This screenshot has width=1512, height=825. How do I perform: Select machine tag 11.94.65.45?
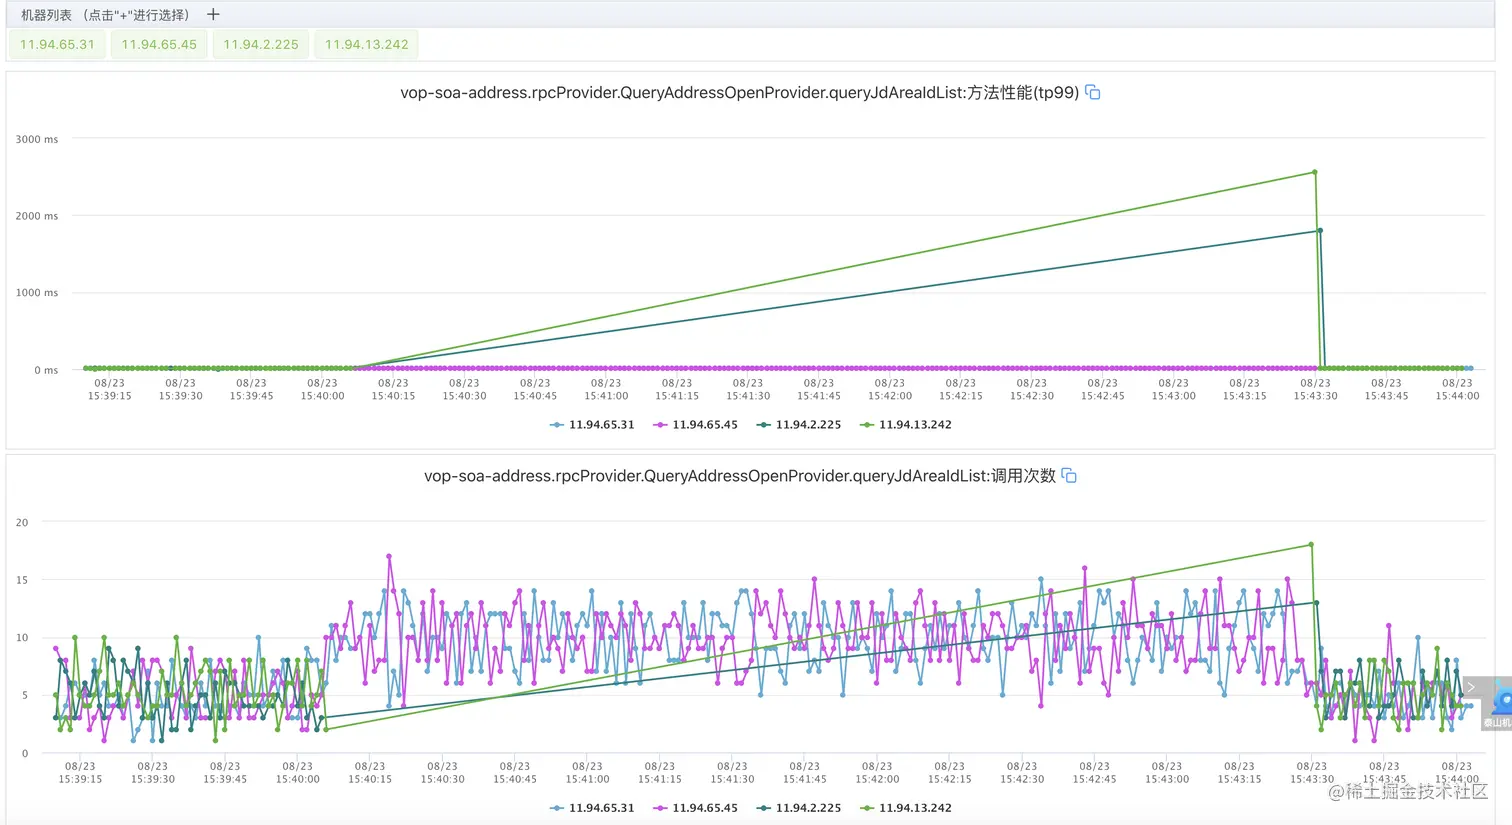tap(159, 45)
